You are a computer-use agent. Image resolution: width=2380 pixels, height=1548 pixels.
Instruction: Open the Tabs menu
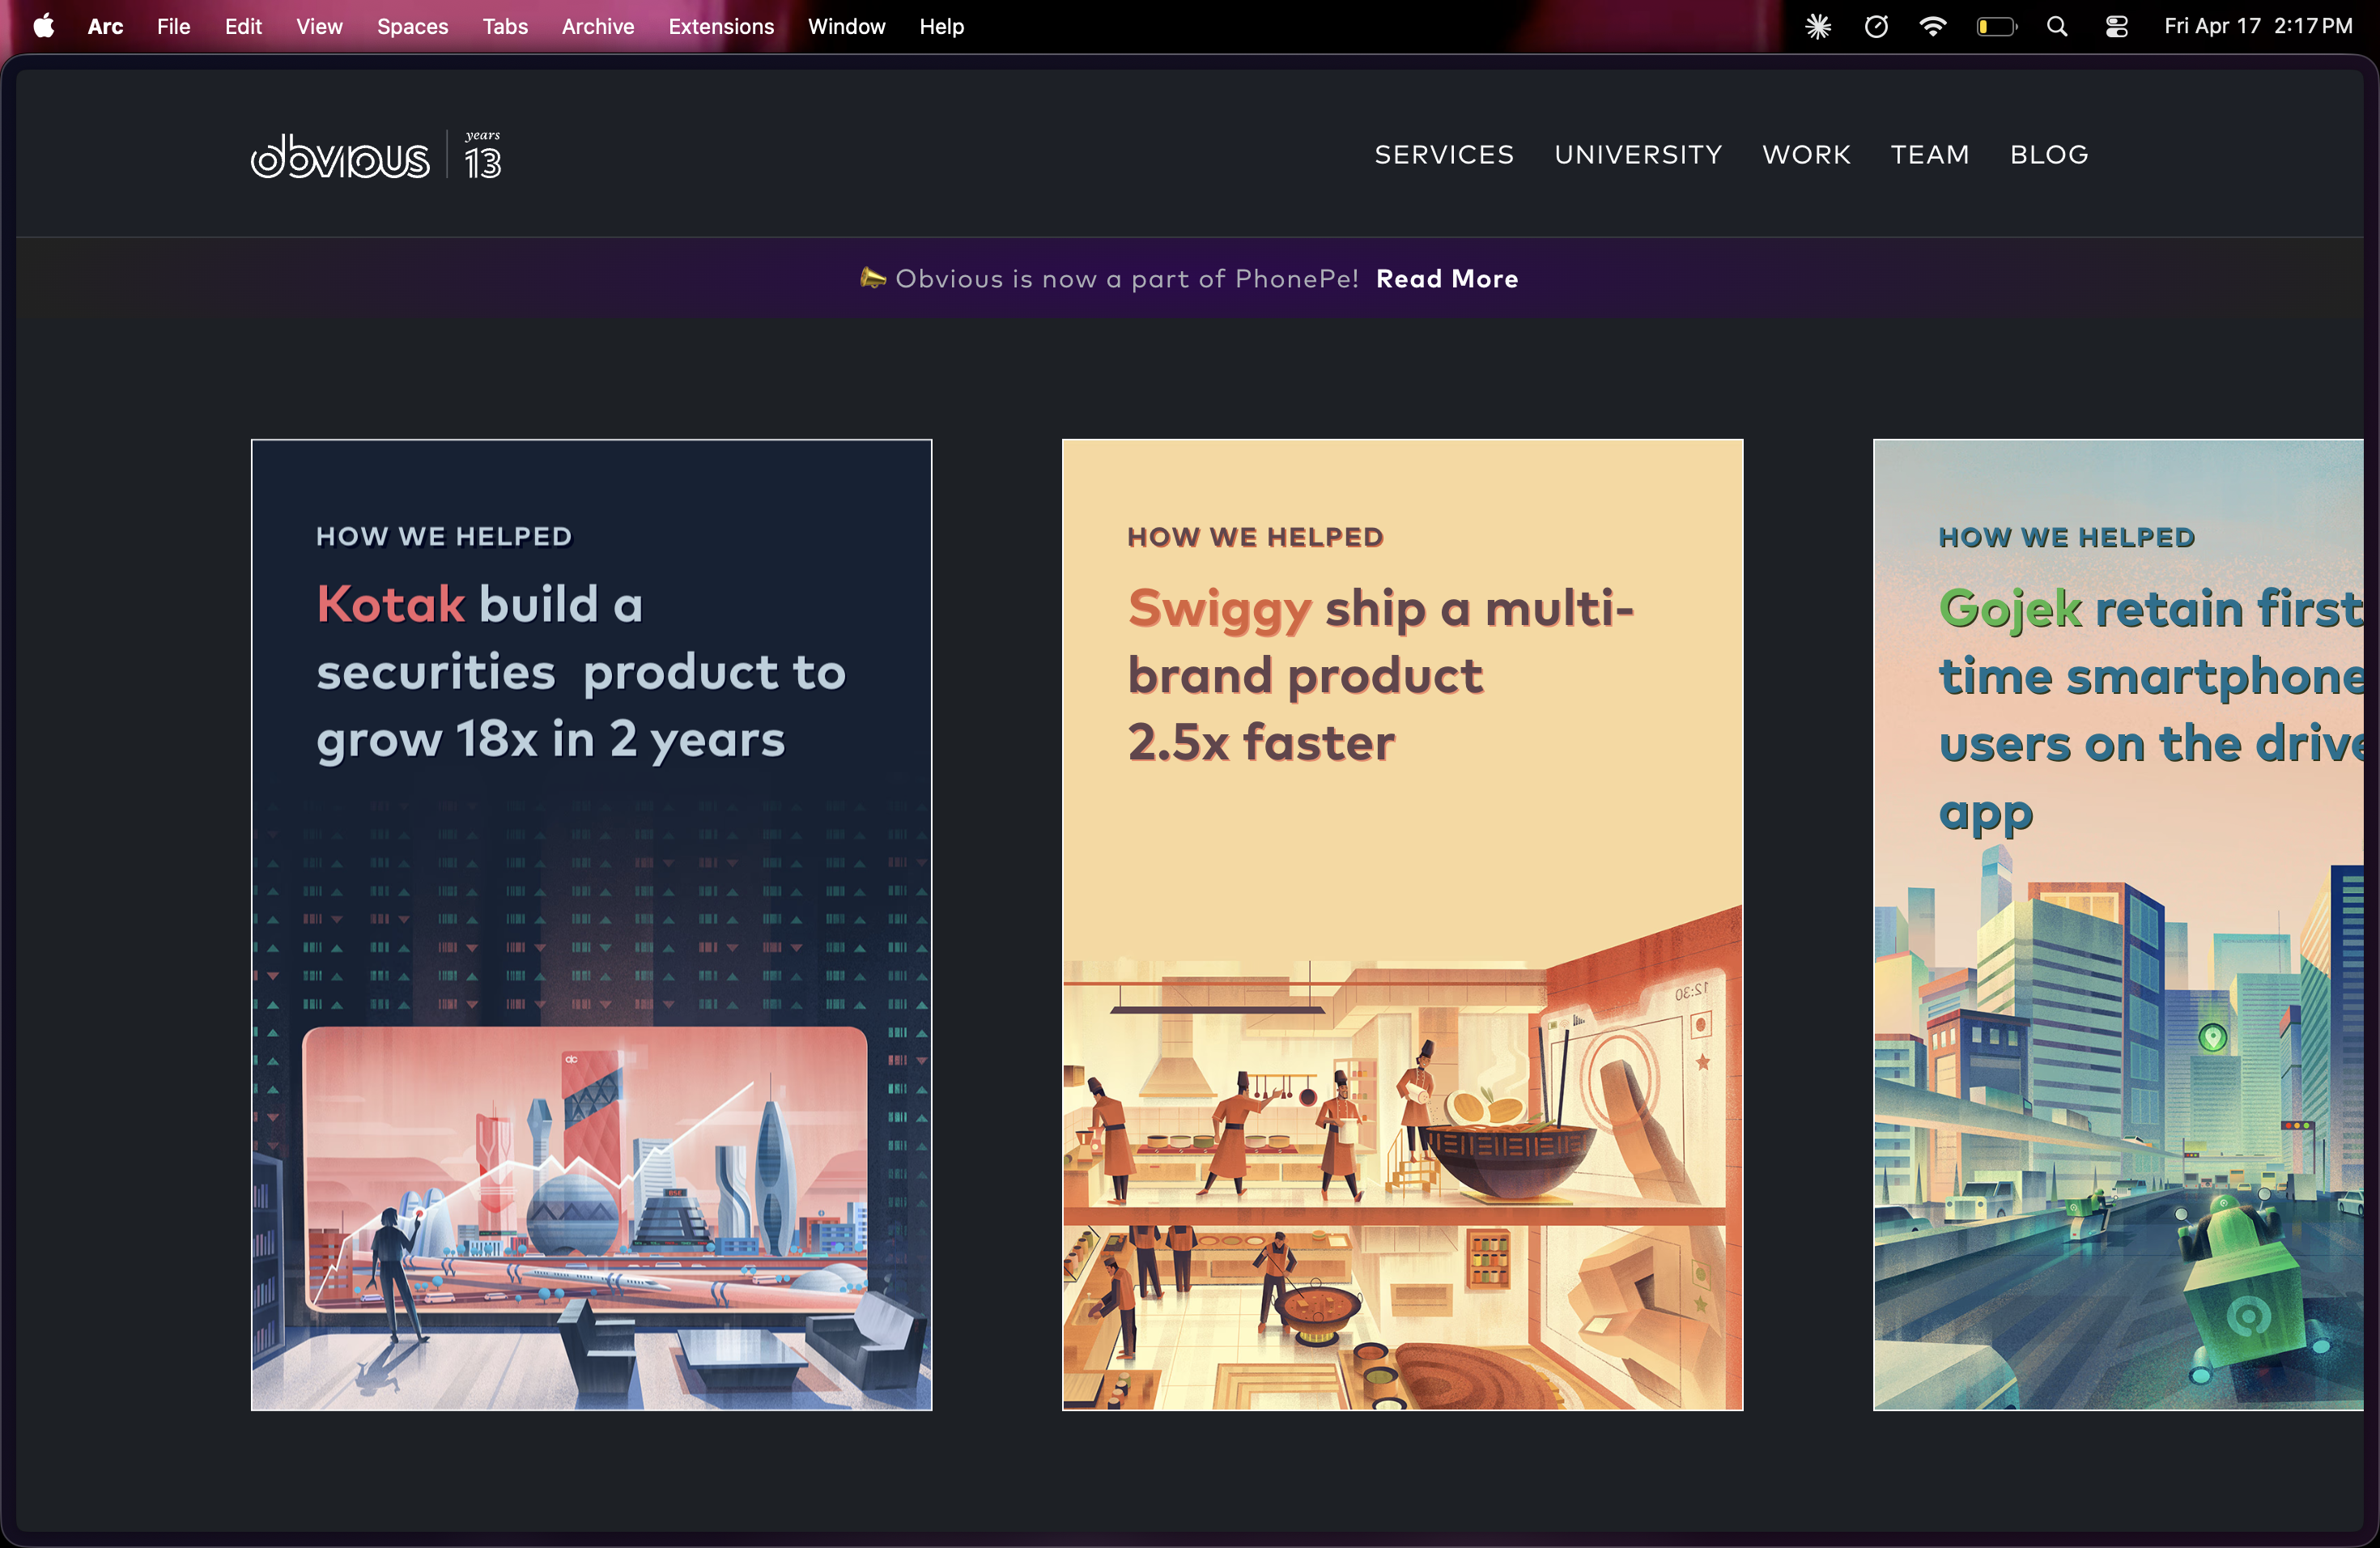click(505, 26)
